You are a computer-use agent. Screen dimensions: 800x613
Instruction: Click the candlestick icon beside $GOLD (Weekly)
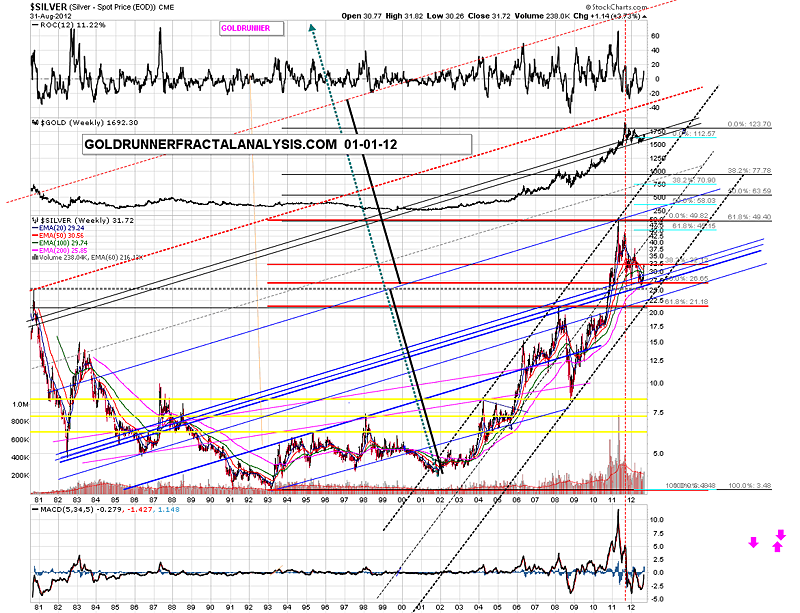(x=35, y=122)
